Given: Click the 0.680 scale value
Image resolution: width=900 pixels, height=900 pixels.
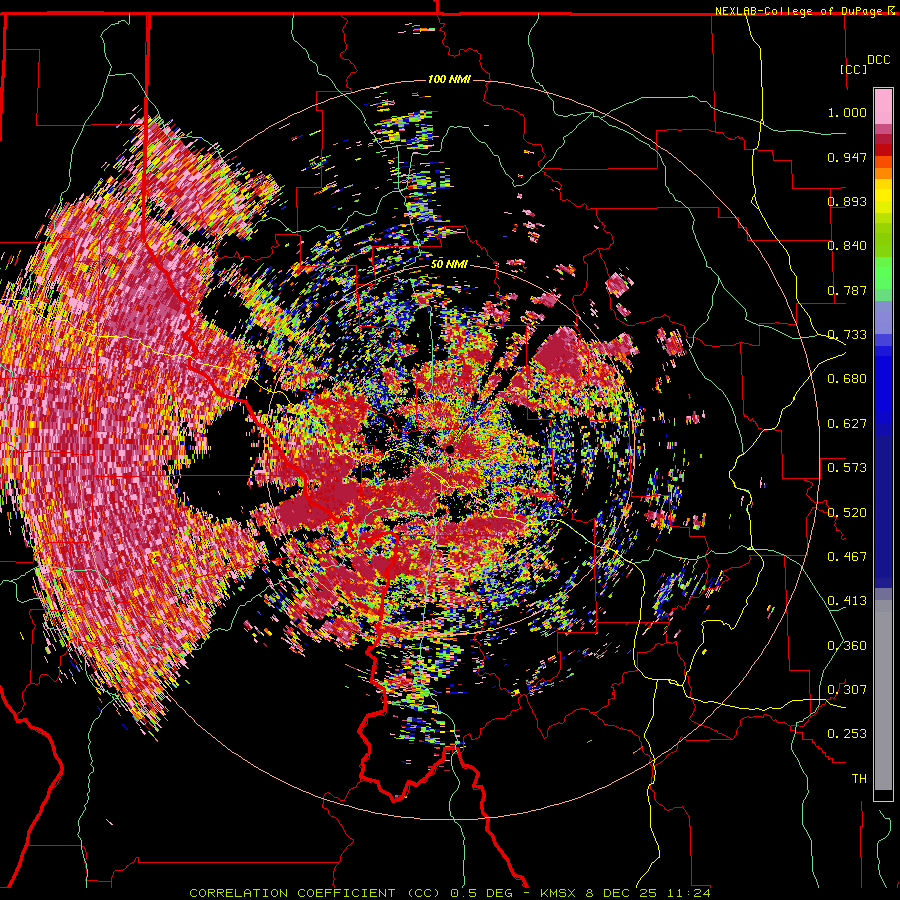Looking at the screenshot, I should point(847,379).
